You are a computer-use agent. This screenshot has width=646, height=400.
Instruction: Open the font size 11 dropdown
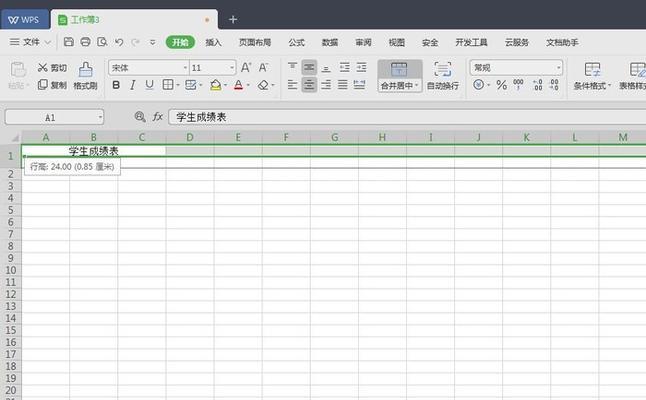[232, 68]
